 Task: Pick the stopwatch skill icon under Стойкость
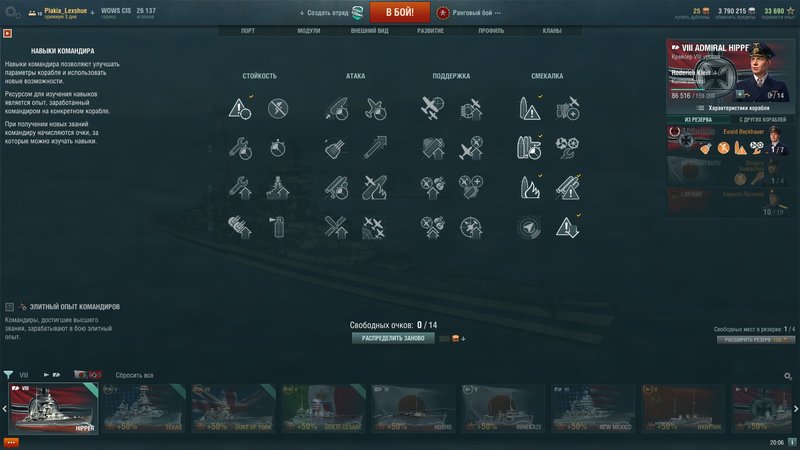pos(278,148)
